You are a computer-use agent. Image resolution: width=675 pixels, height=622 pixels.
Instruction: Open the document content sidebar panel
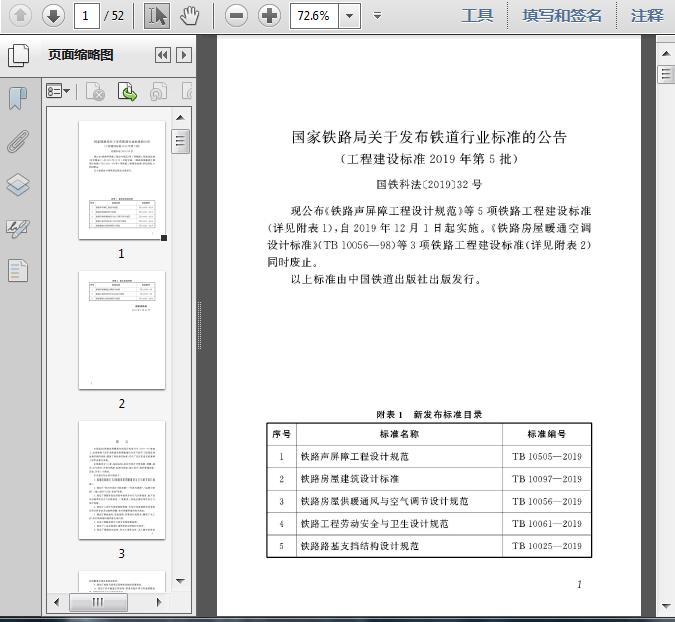[x=18, y=271]
